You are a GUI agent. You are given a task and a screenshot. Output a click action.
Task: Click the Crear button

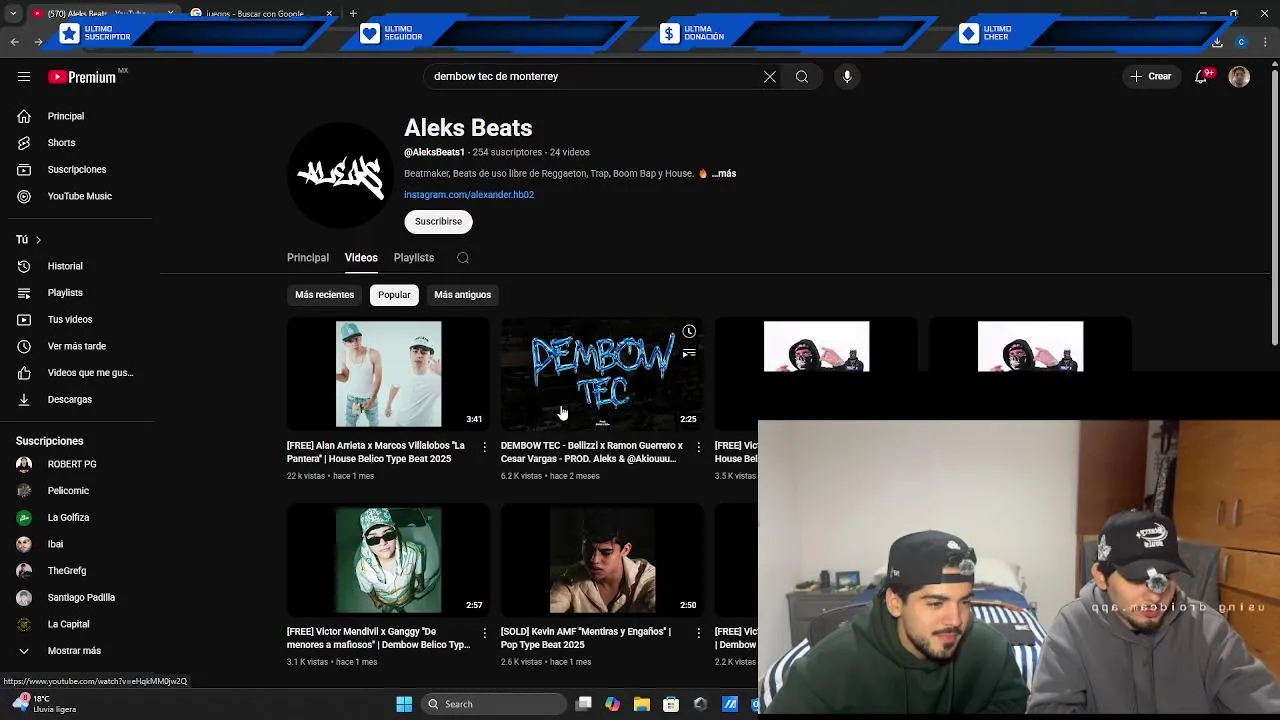click(x=1151, y=76)
